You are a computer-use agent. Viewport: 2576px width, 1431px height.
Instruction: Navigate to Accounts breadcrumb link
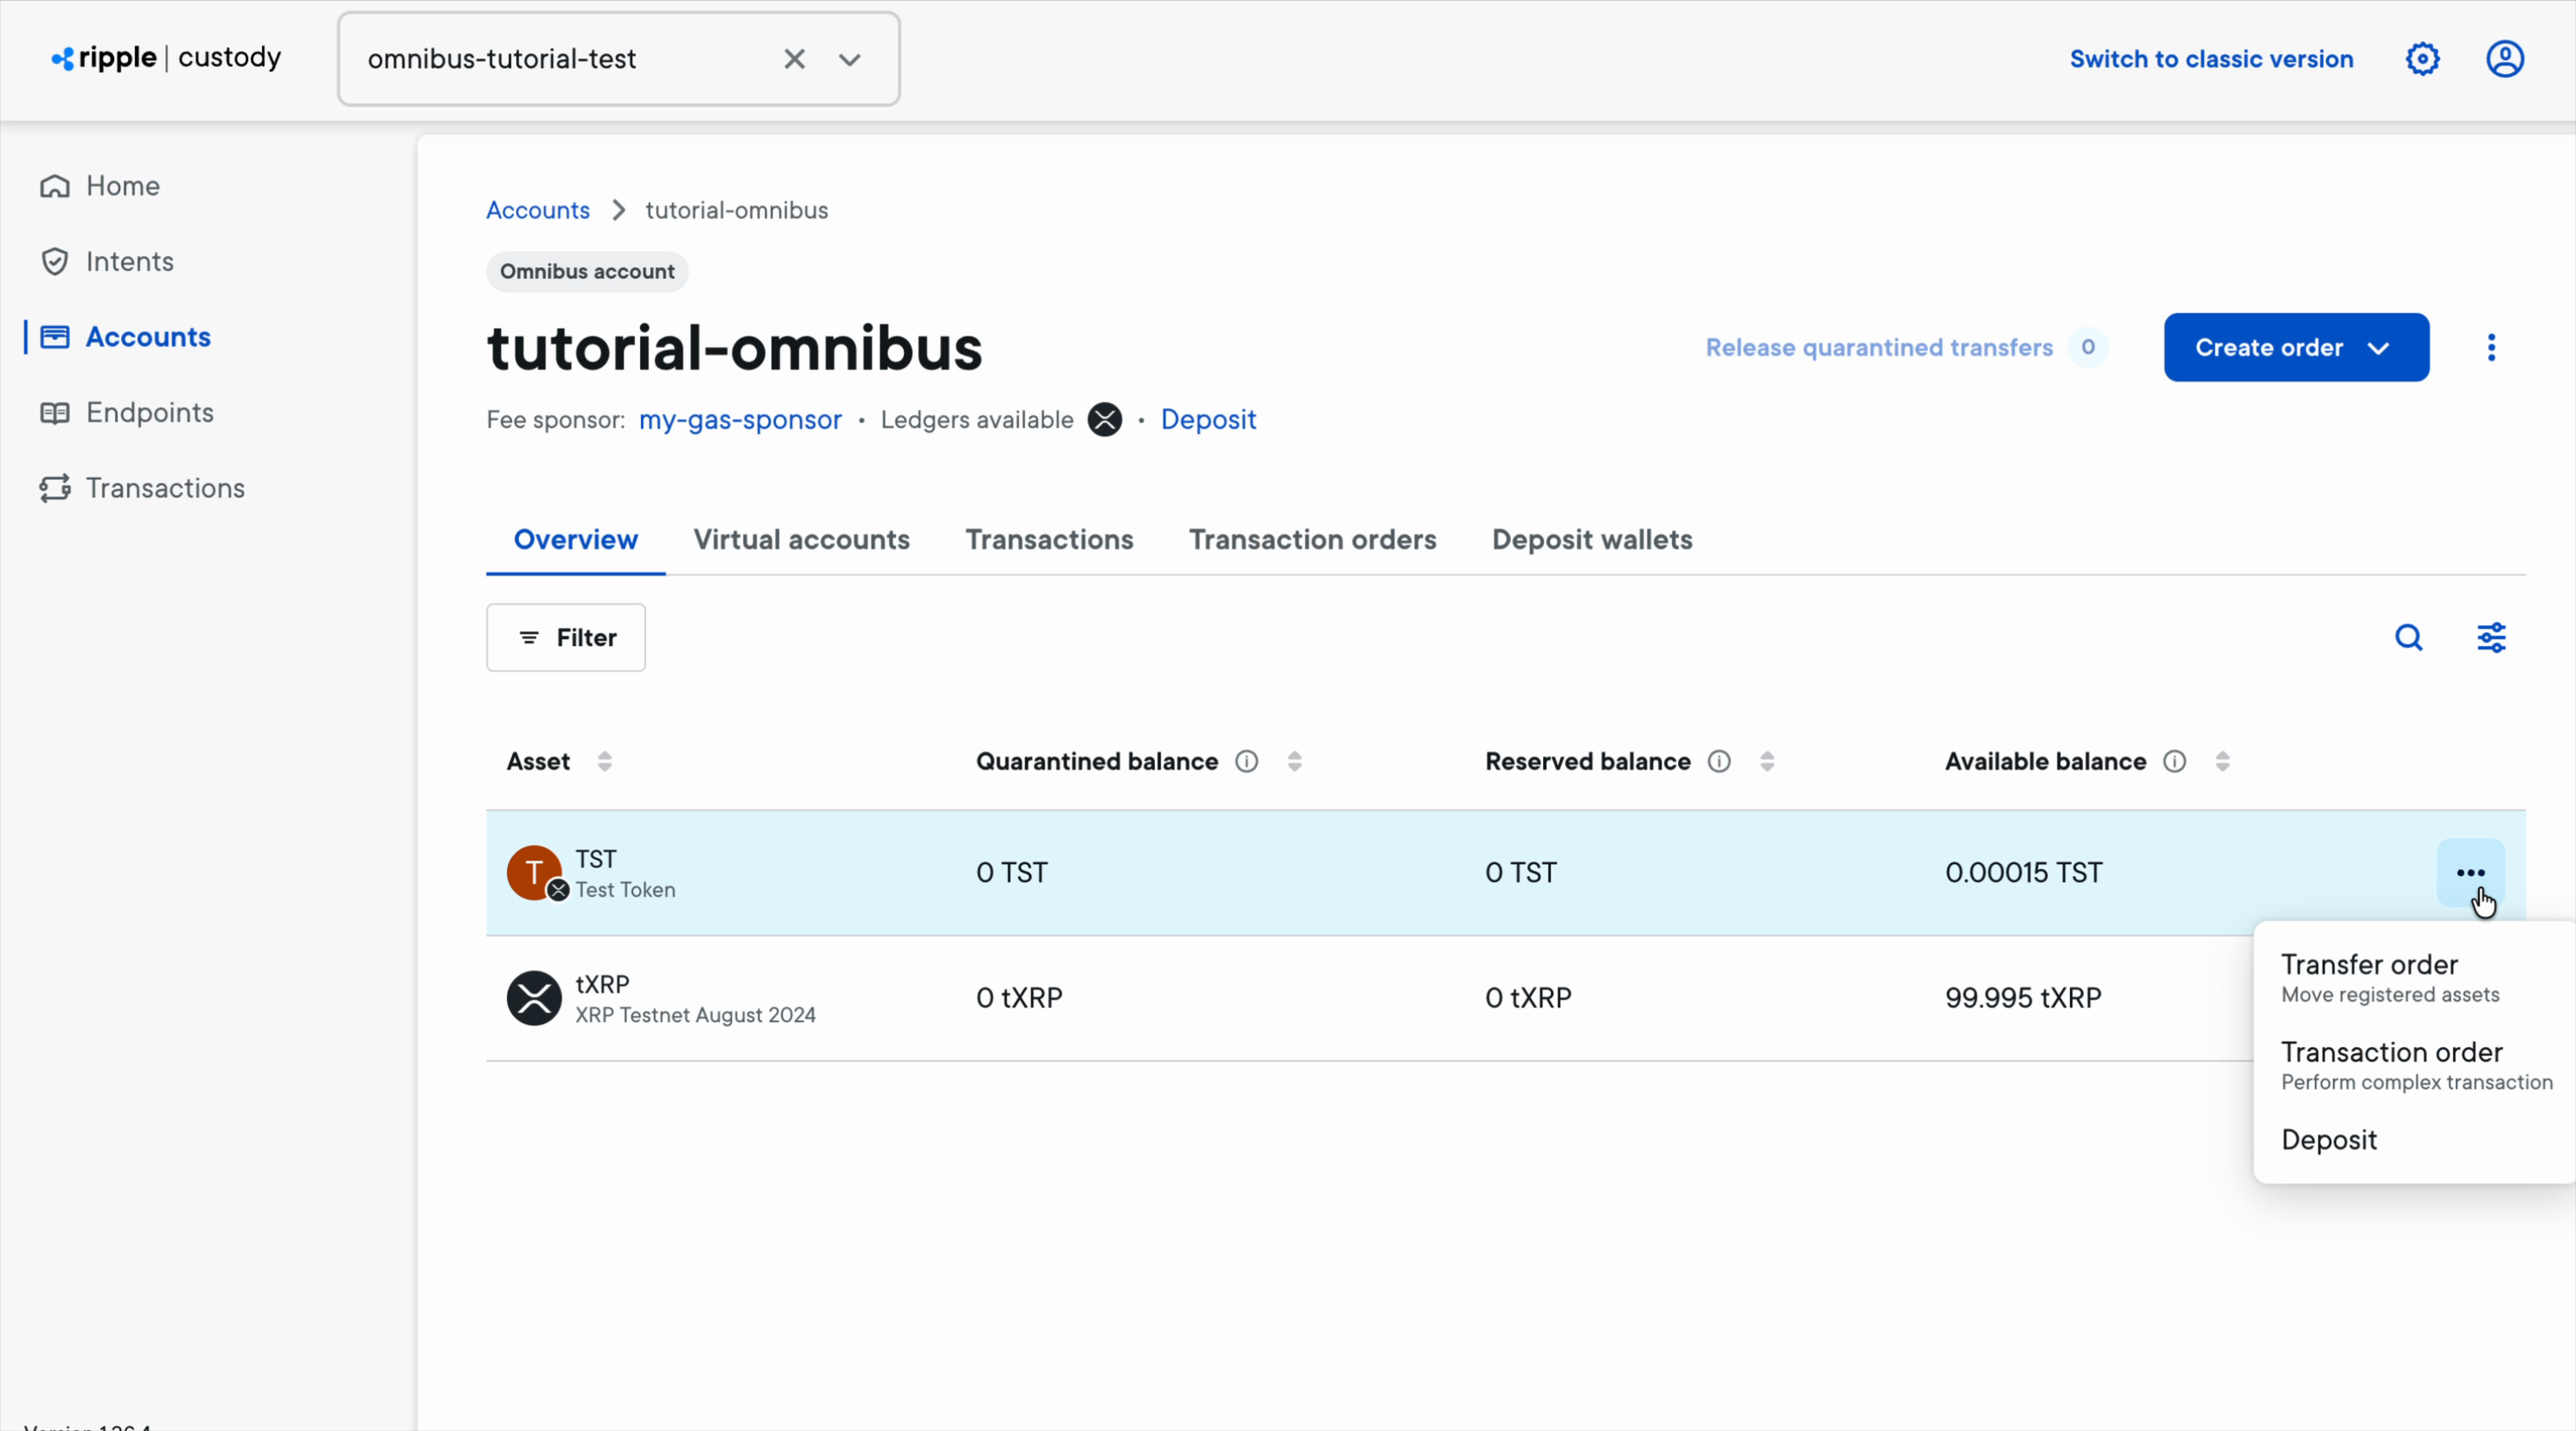(538, 210)
